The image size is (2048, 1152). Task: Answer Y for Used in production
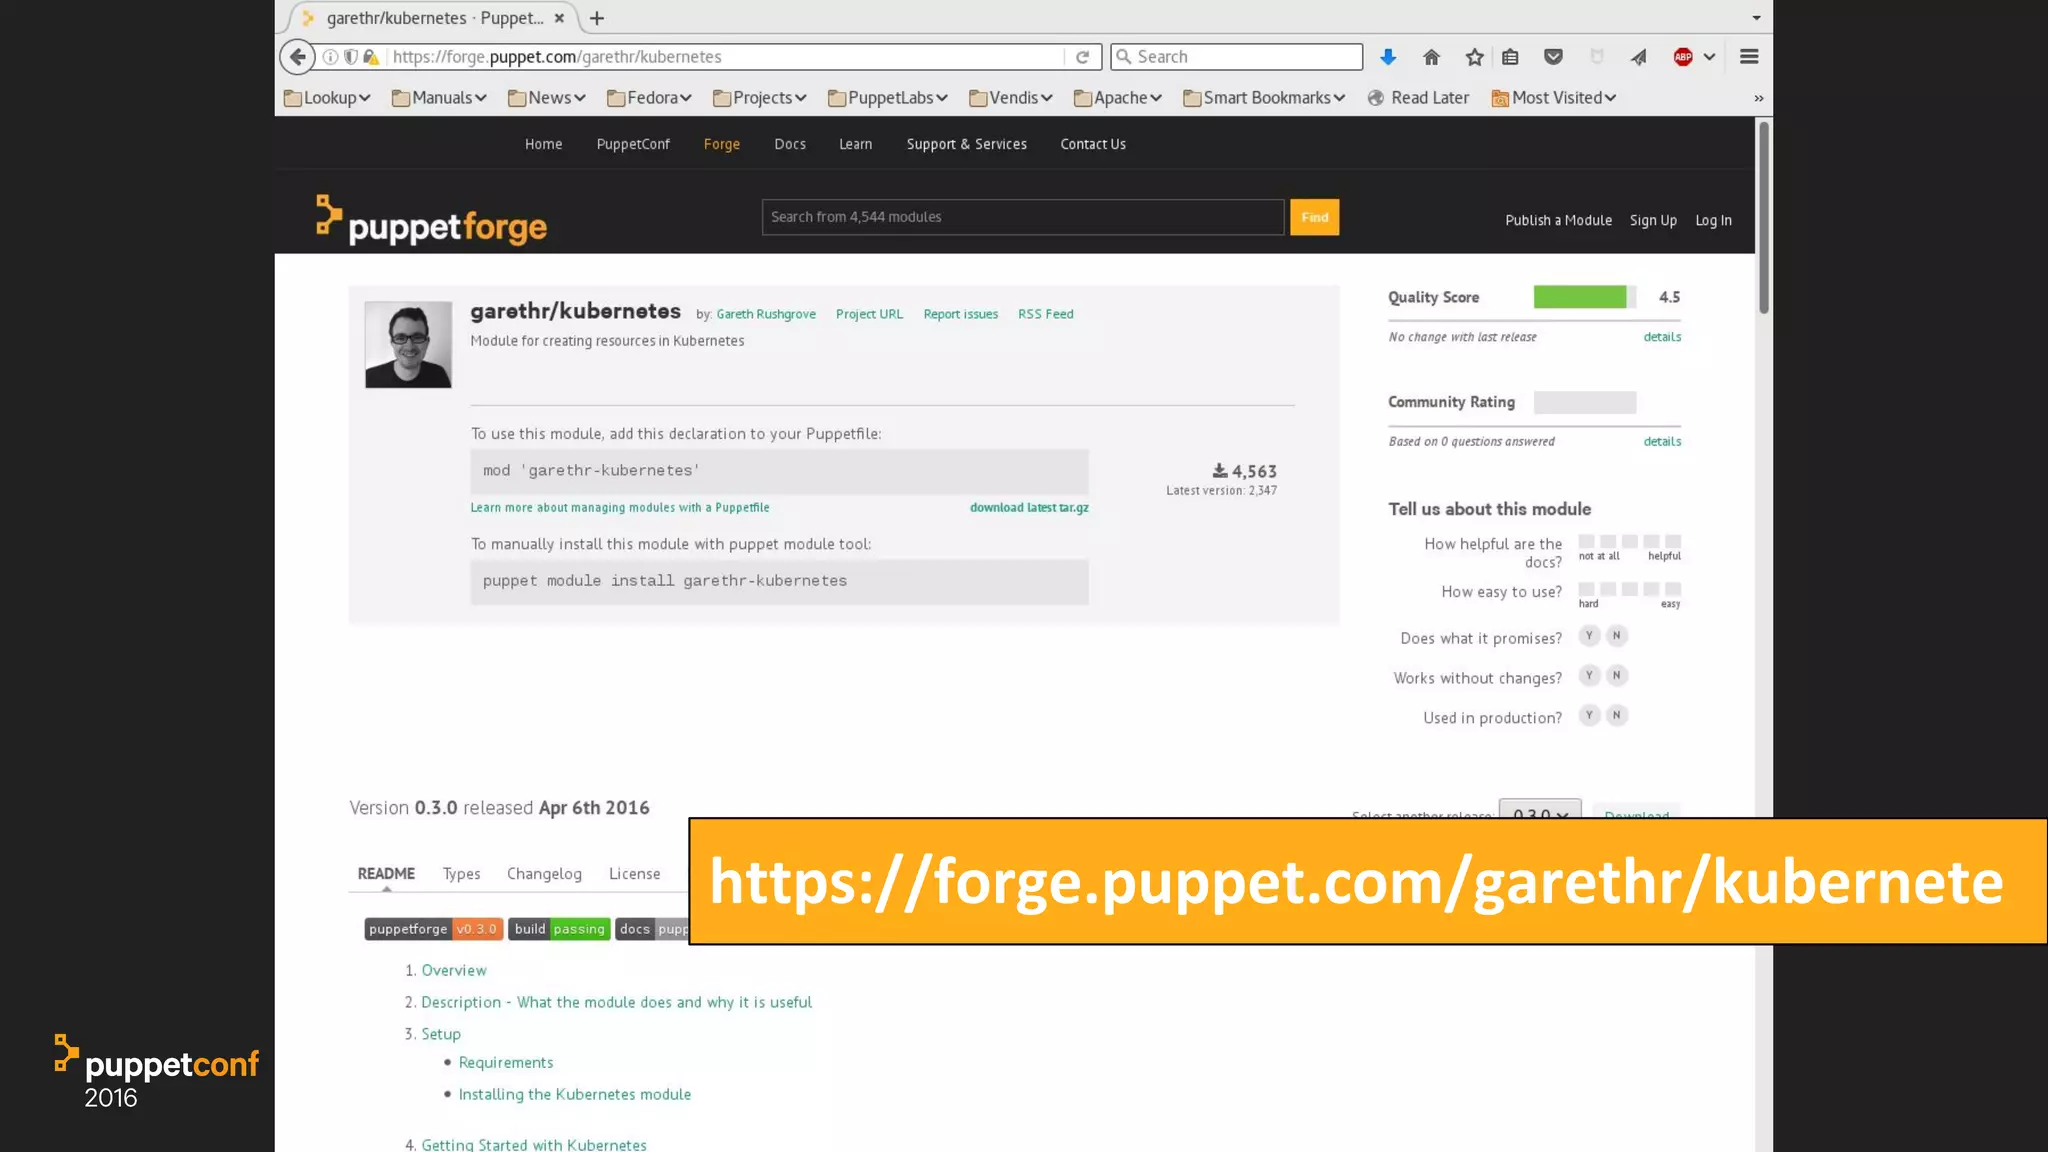click(x=1589, y=715)
